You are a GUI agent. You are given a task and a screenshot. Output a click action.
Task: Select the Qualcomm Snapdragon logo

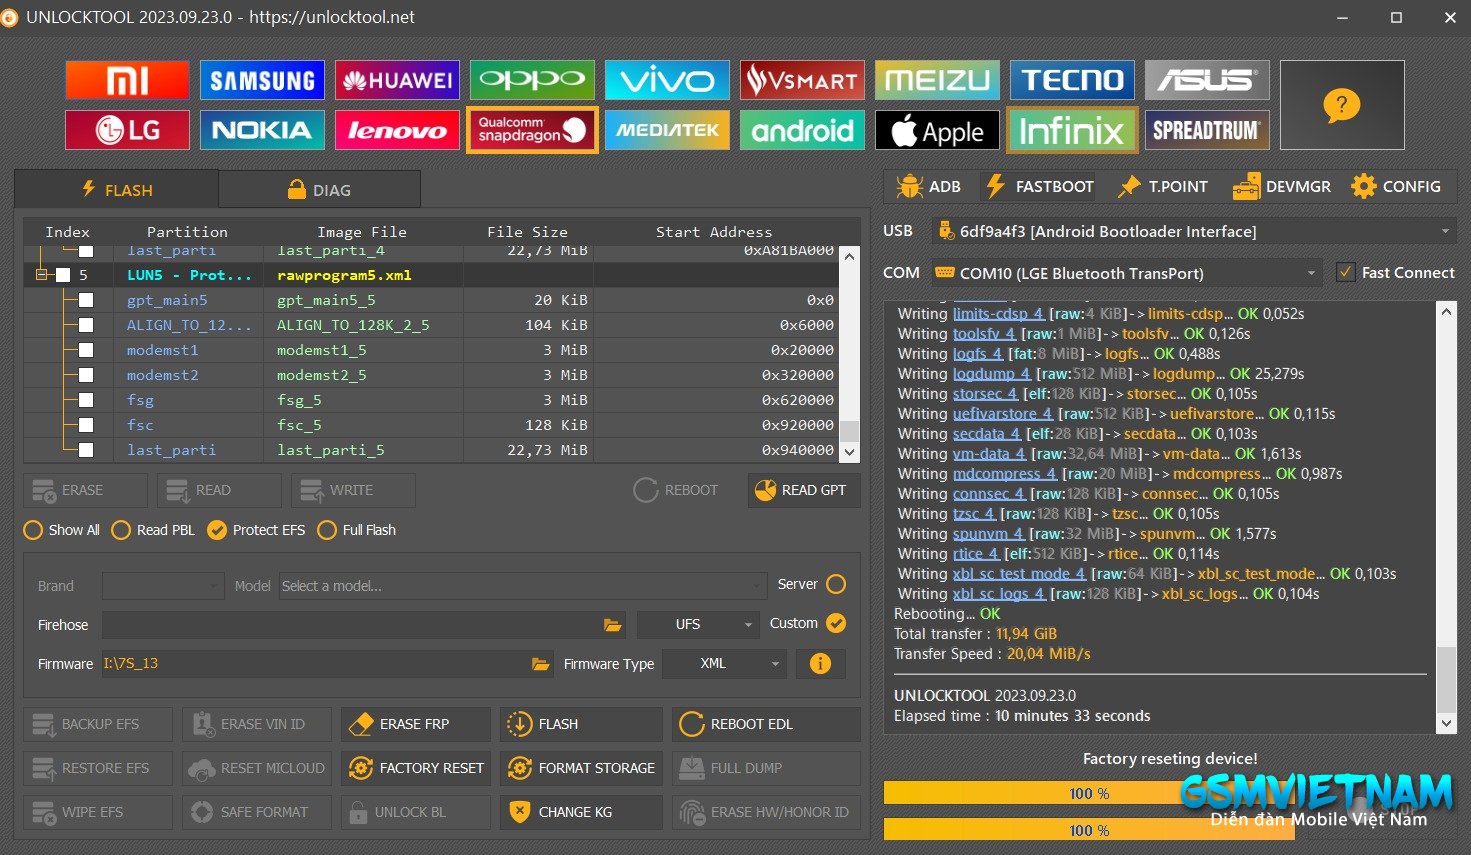[x=532, y=130]
